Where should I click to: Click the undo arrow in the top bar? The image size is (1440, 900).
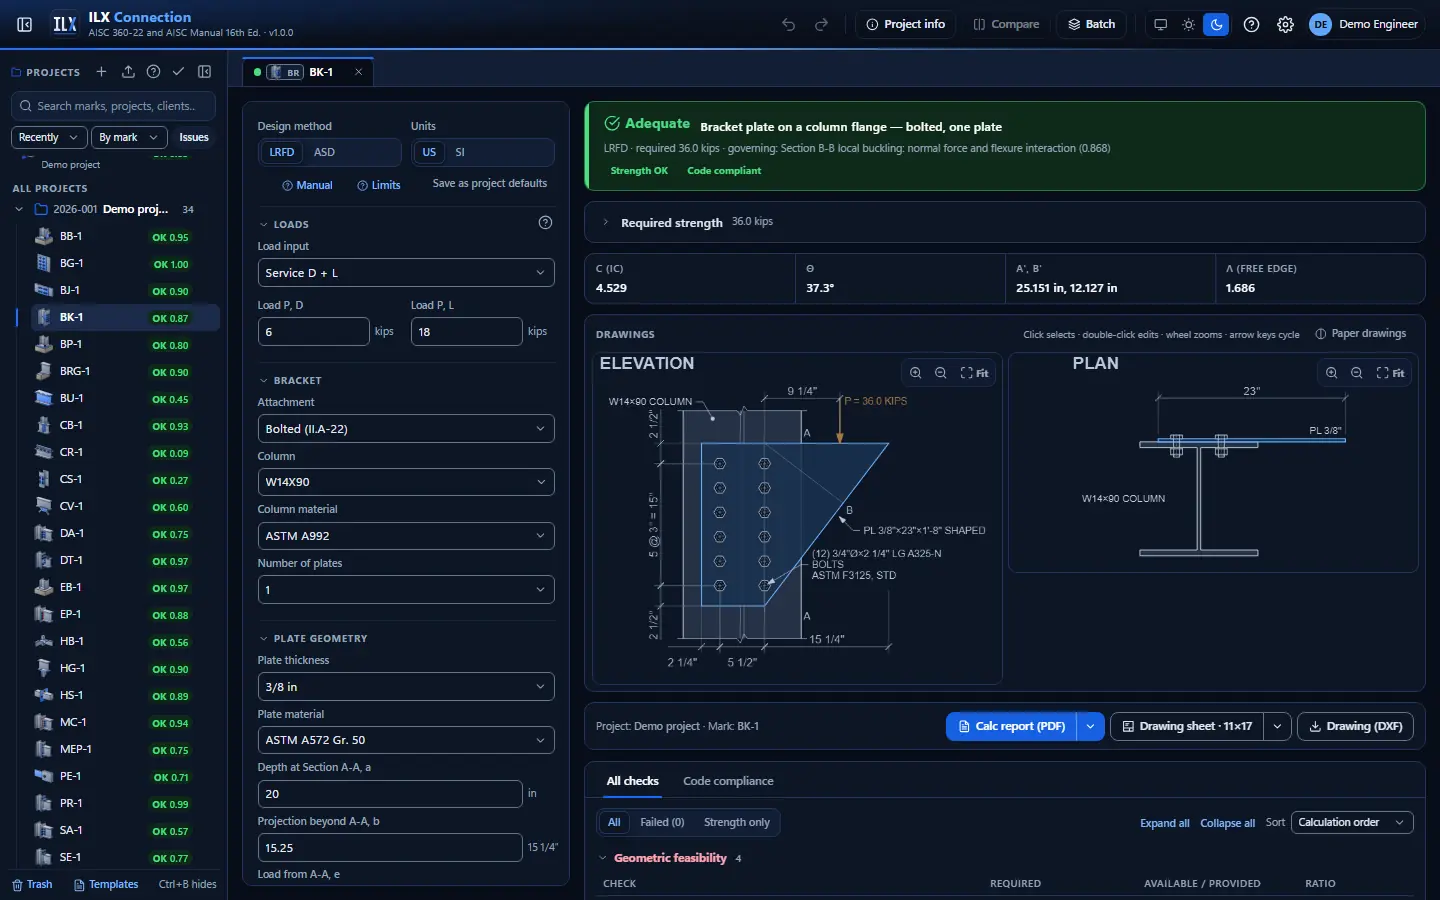click(789, 24)
